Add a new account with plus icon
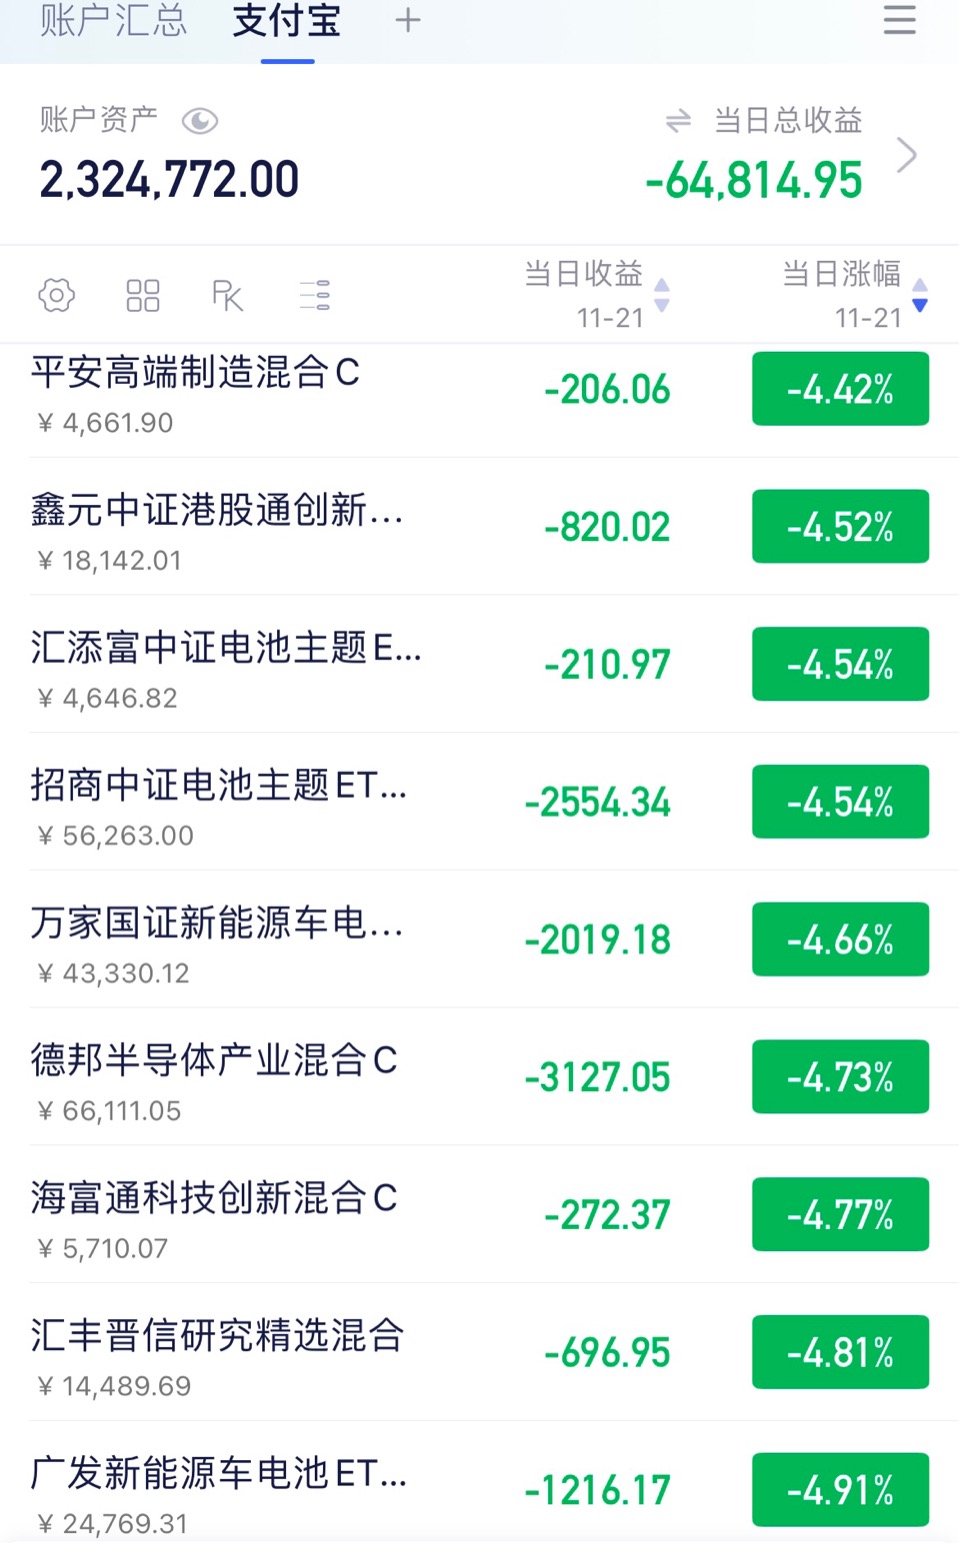The image size is (959, 1544). pos(408,20)
